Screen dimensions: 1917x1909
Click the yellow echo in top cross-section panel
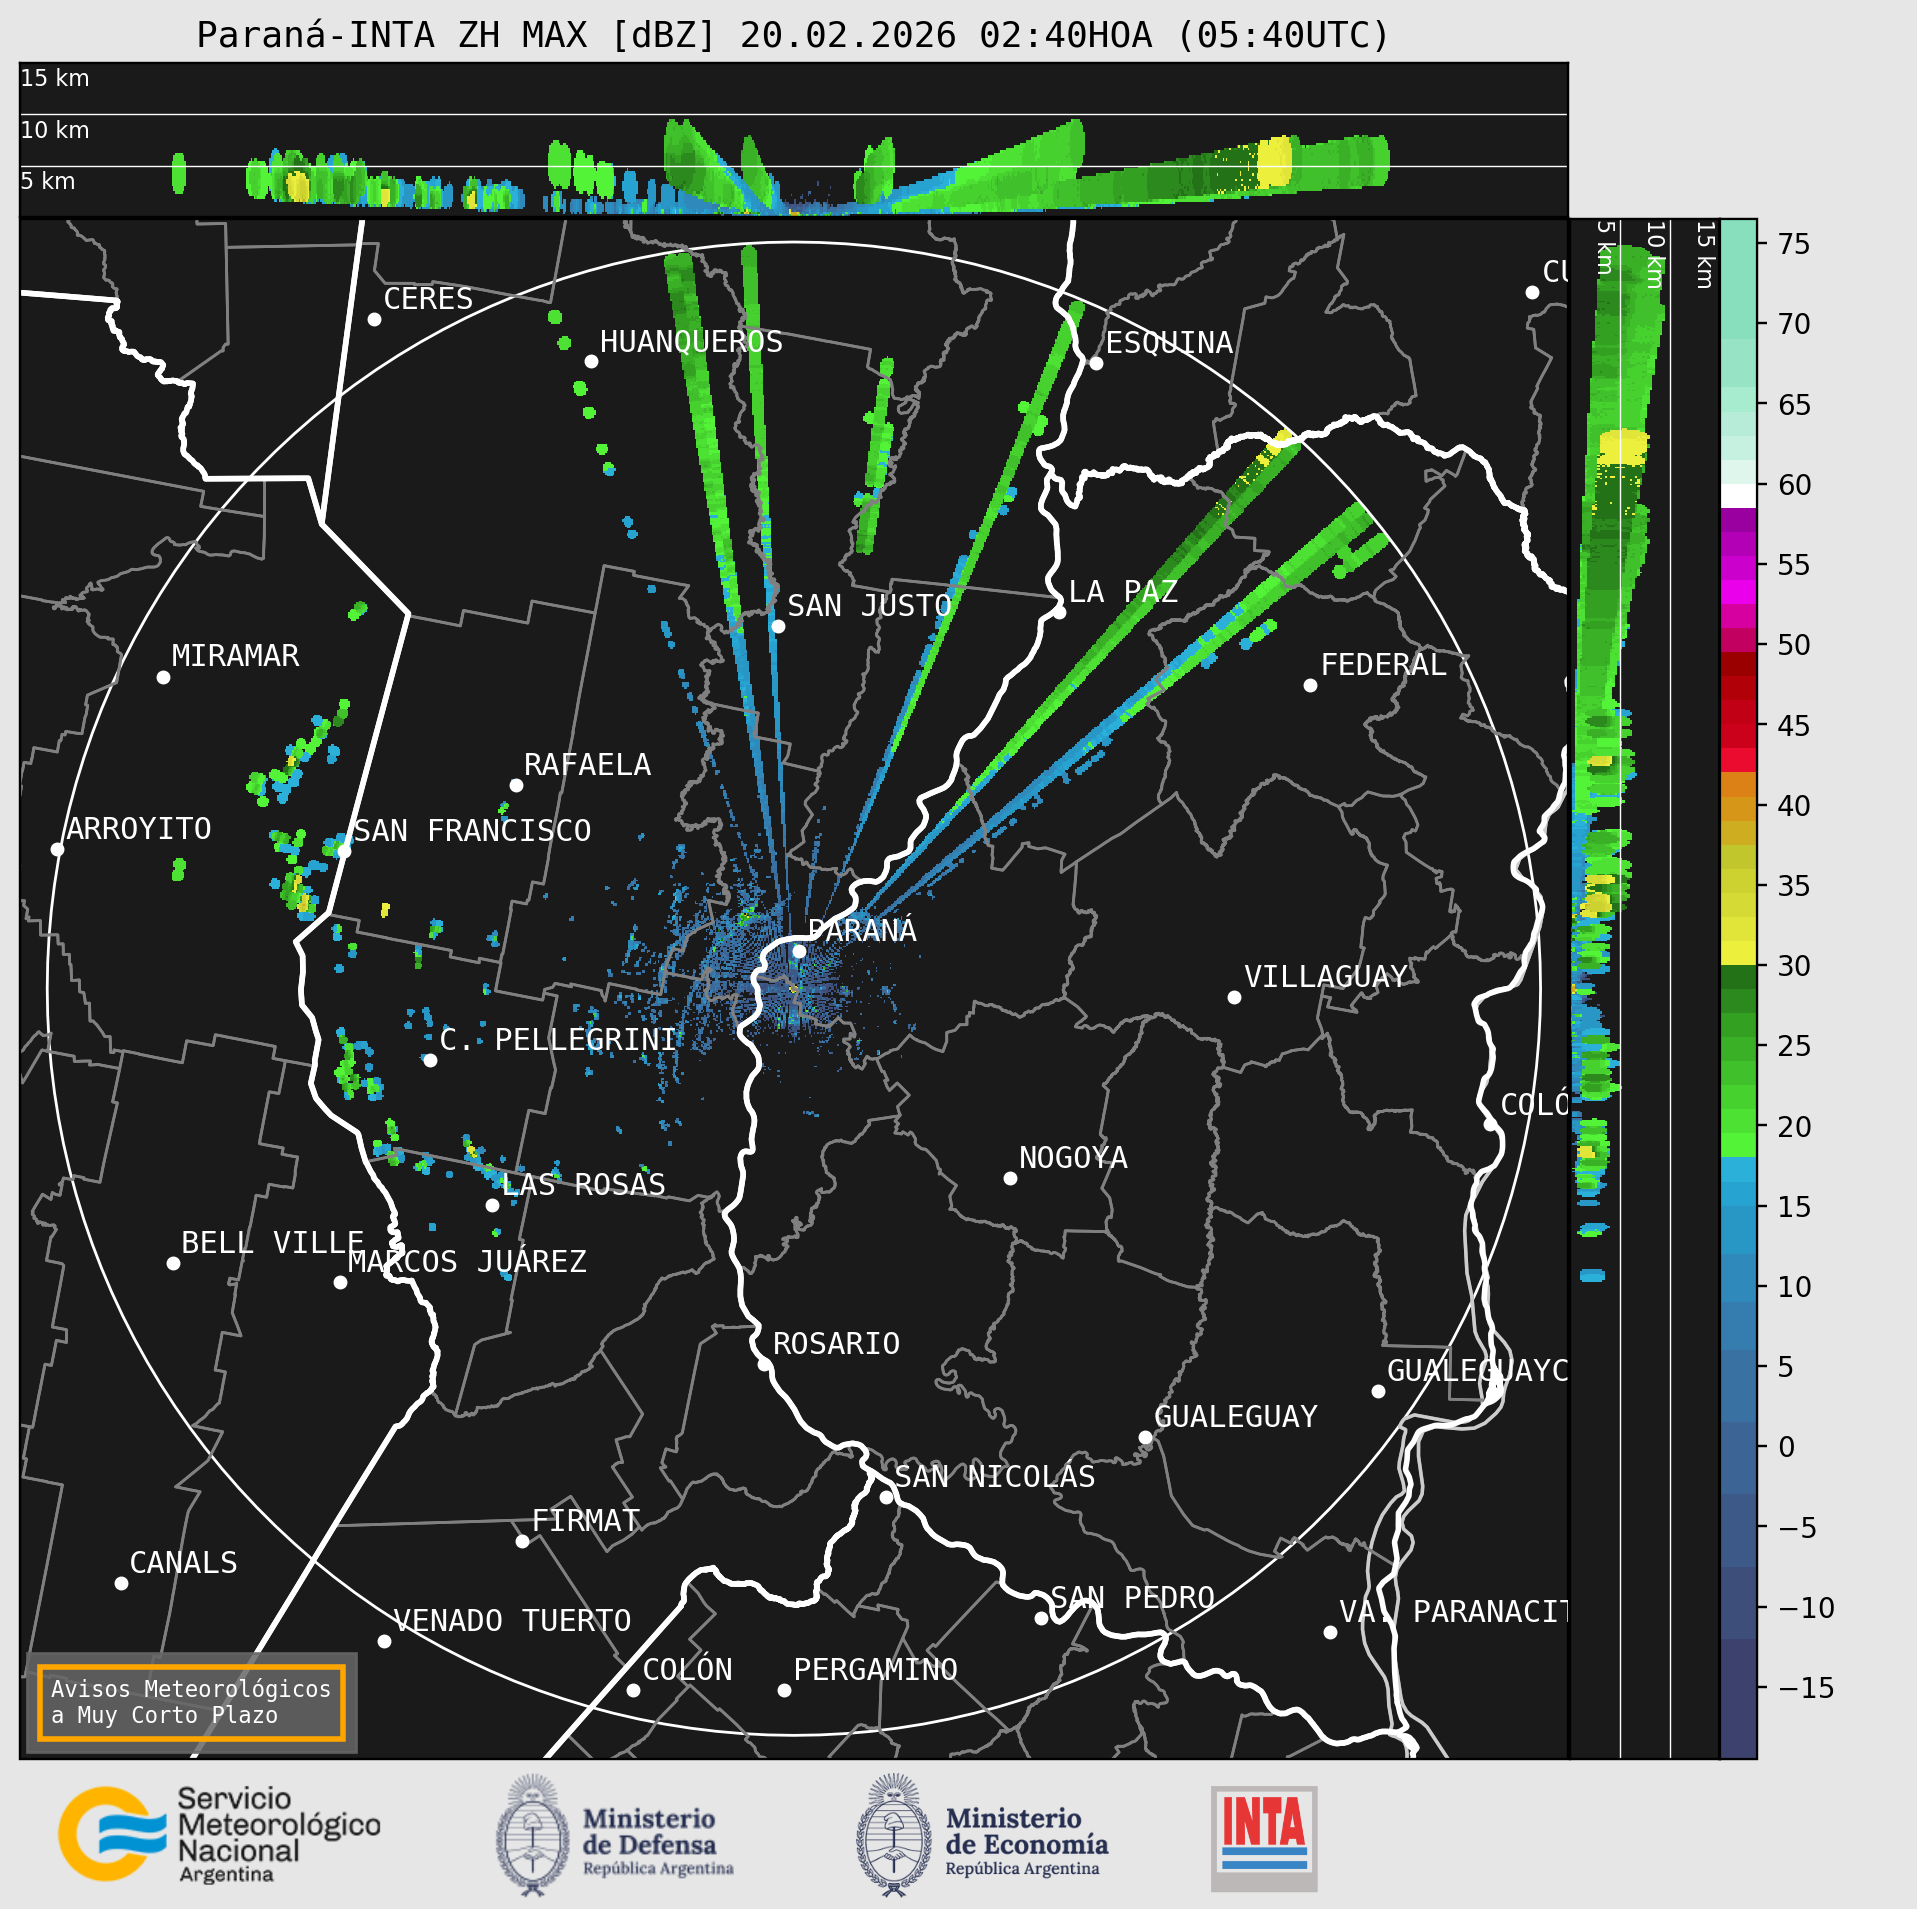1274,162
